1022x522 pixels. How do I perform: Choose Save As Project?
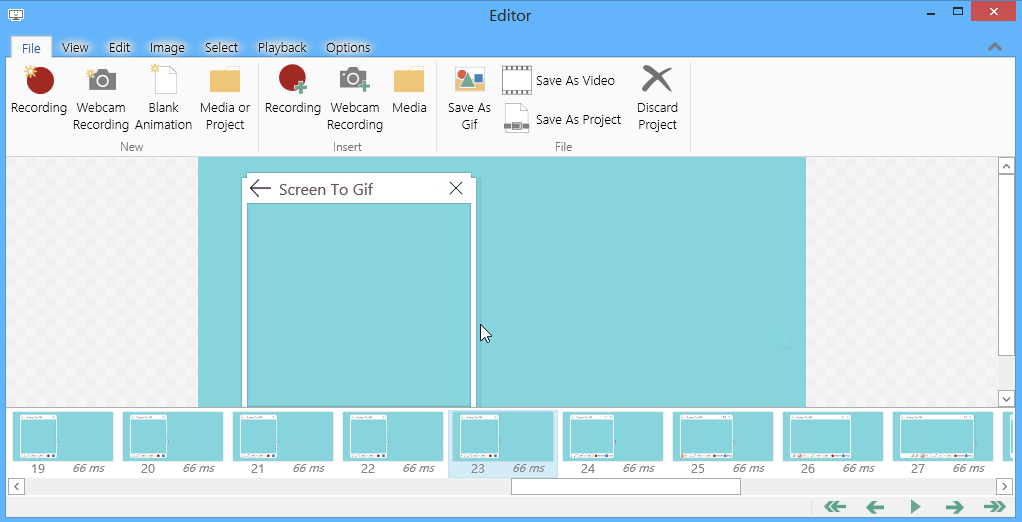pos(562,119)
